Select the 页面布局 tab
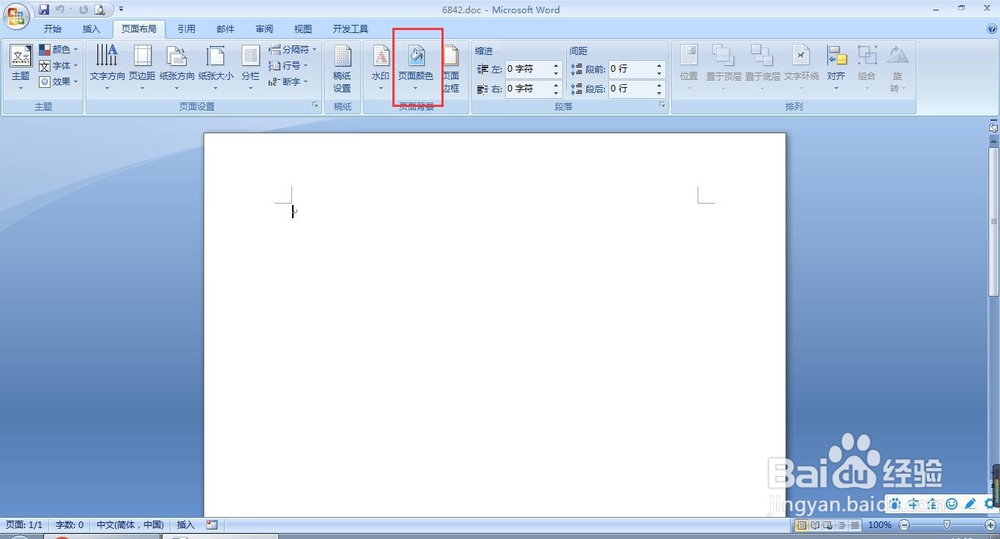Viewport: 1000px width, 539px height. pos(139,29)
